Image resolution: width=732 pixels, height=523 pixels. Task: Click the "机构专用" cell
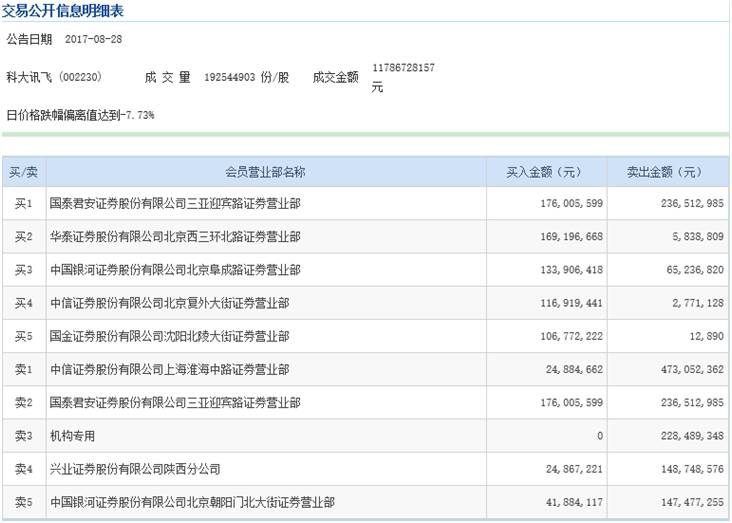click(x=72, y=436)
